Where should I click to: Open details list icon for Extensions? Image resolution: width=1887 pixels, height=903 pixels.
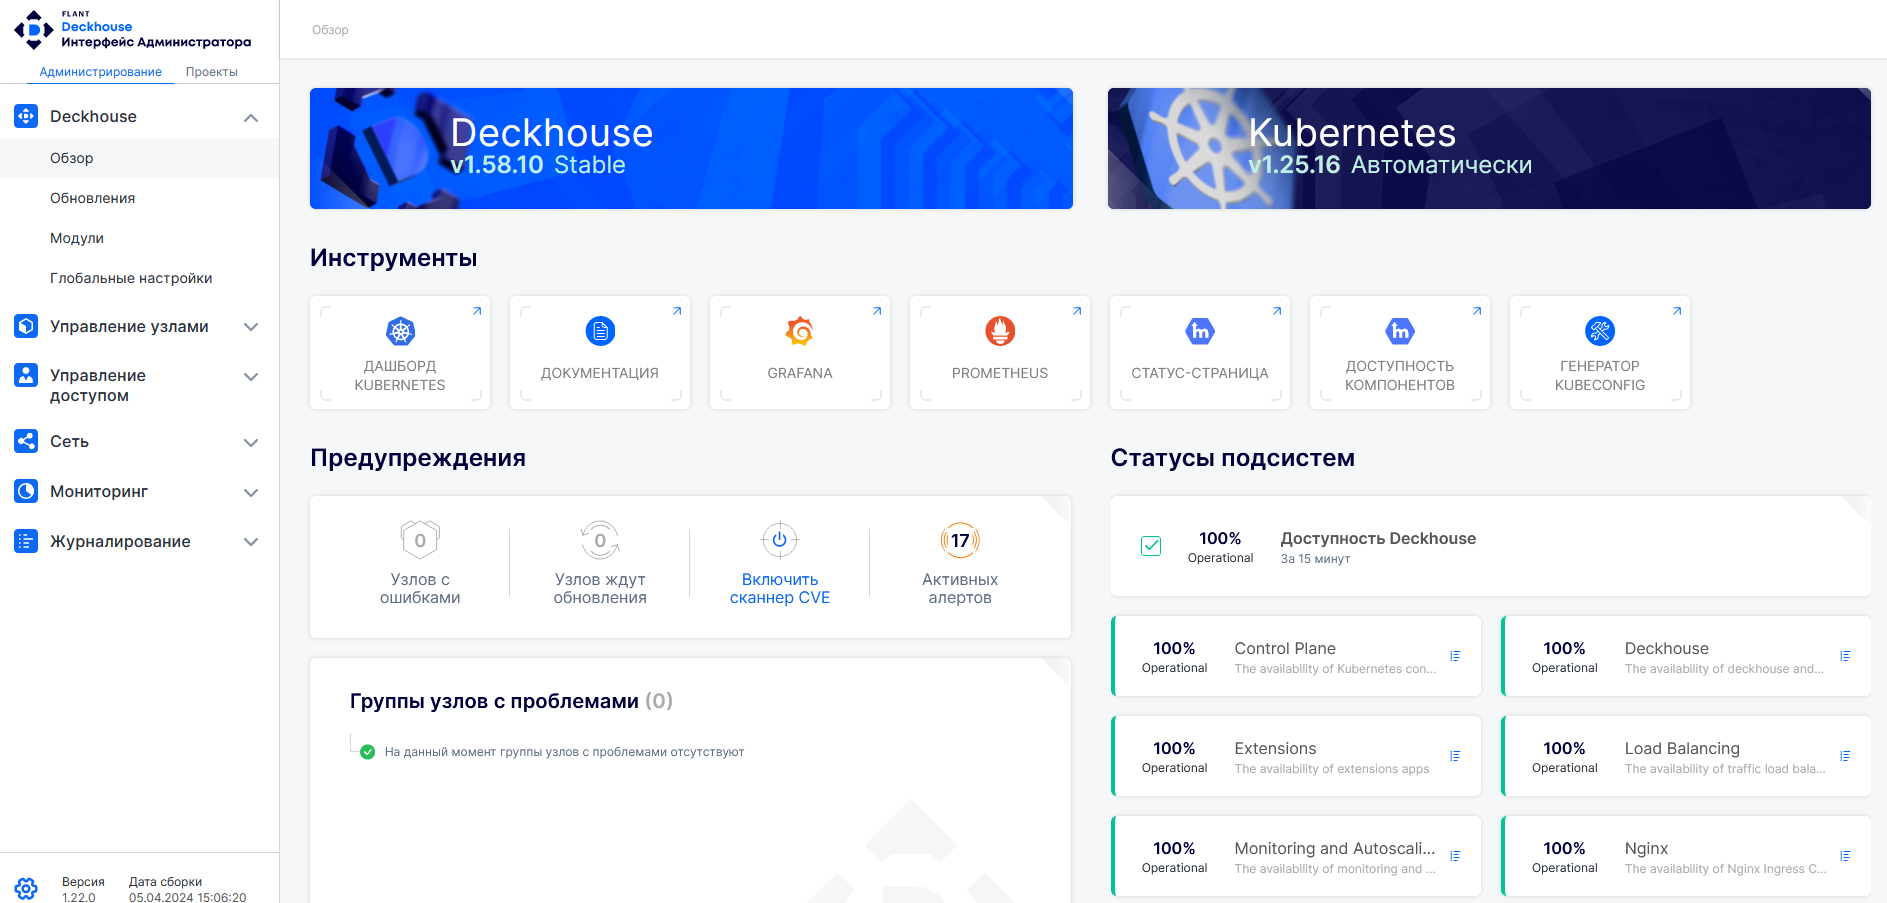tap(1455, 756)
